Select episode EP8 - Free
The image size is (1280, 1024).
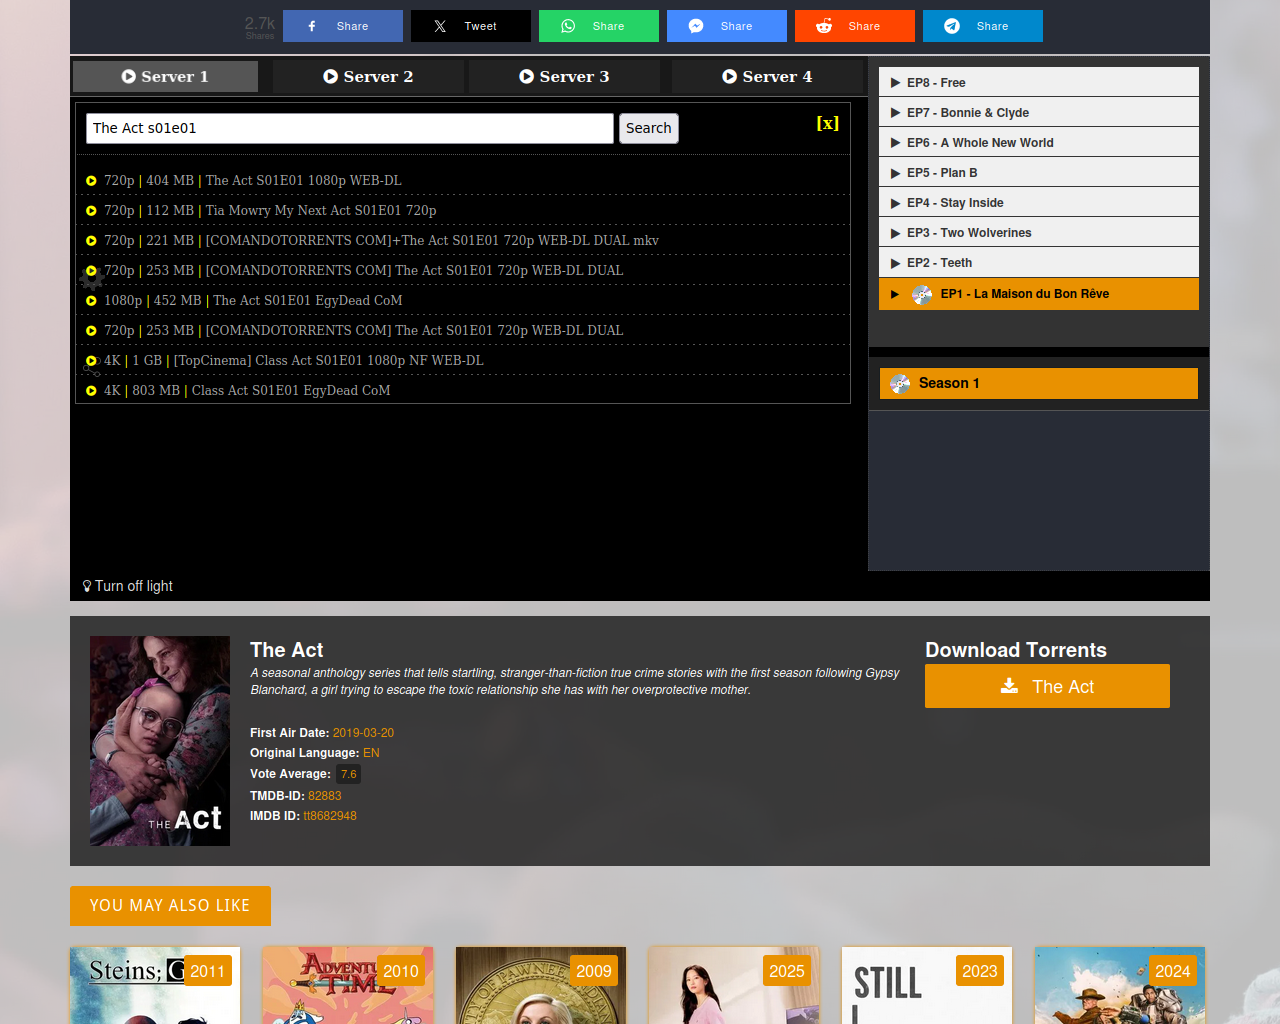pos(1039,82)
